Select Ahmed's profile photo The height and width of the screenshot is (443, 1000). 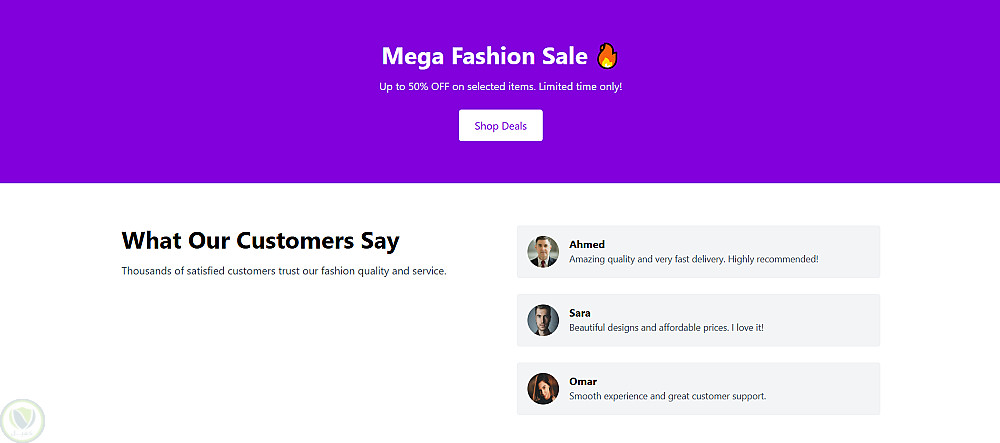543,252
